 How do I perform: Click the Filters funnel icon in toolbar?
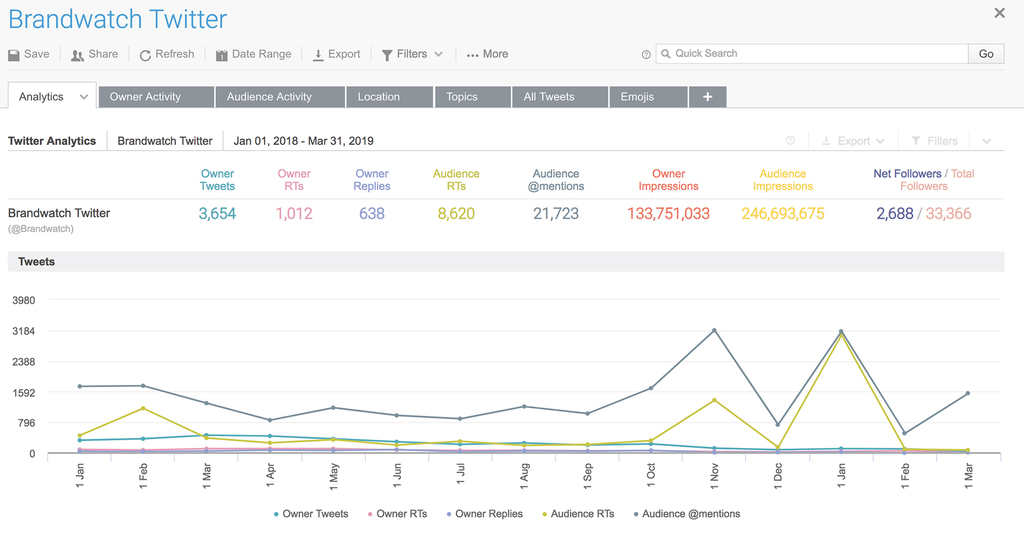pos(387,55)
